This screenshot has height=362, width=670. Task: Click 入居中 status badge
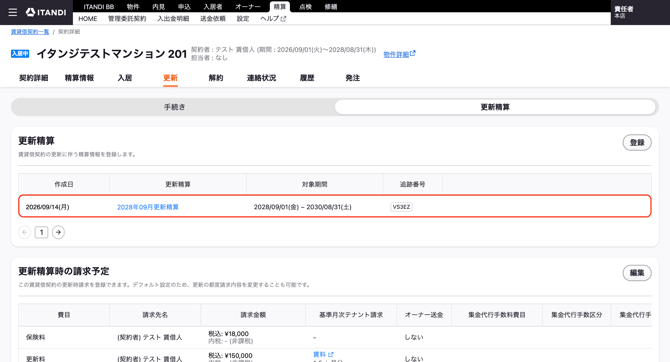(20, 54)
